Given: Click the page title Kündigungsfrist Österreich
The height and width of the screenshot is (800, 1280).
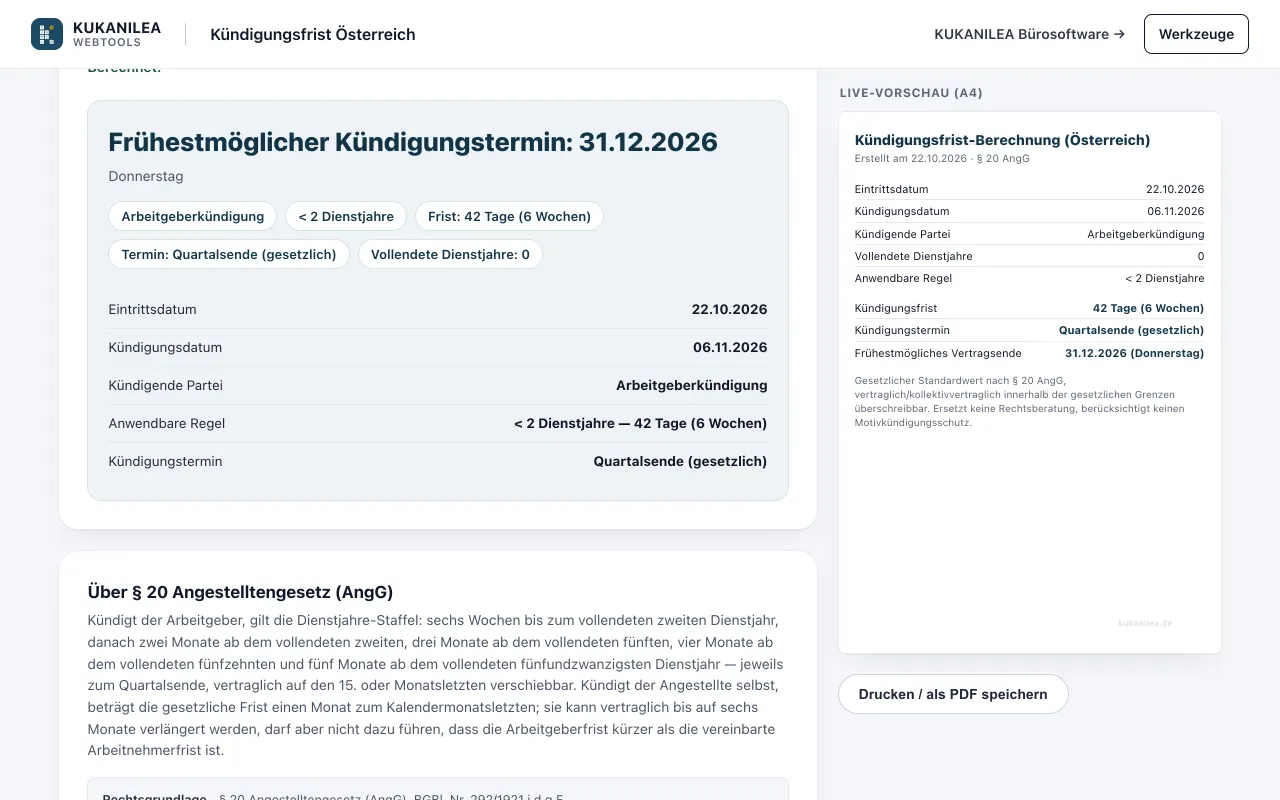Looking at the screenshot, I should click(x=313, y=34).
